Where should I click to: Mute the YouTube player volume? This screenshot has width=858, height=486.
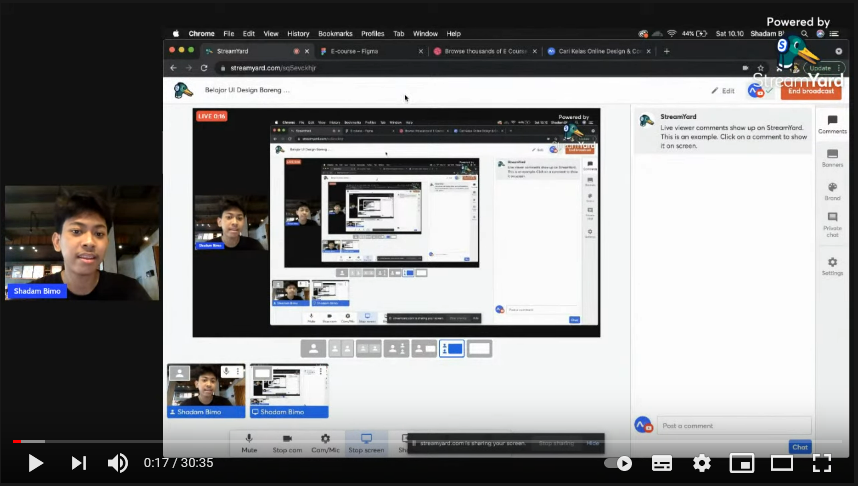pos(118,463)
